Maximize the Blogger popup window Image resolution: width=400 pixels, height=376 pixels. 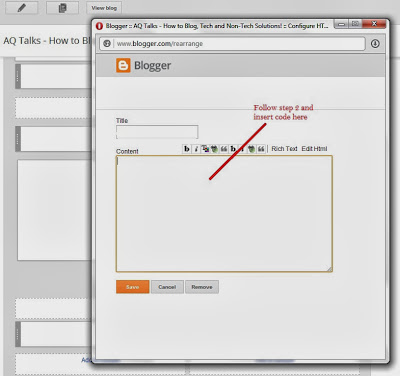[x=355, y=24]
